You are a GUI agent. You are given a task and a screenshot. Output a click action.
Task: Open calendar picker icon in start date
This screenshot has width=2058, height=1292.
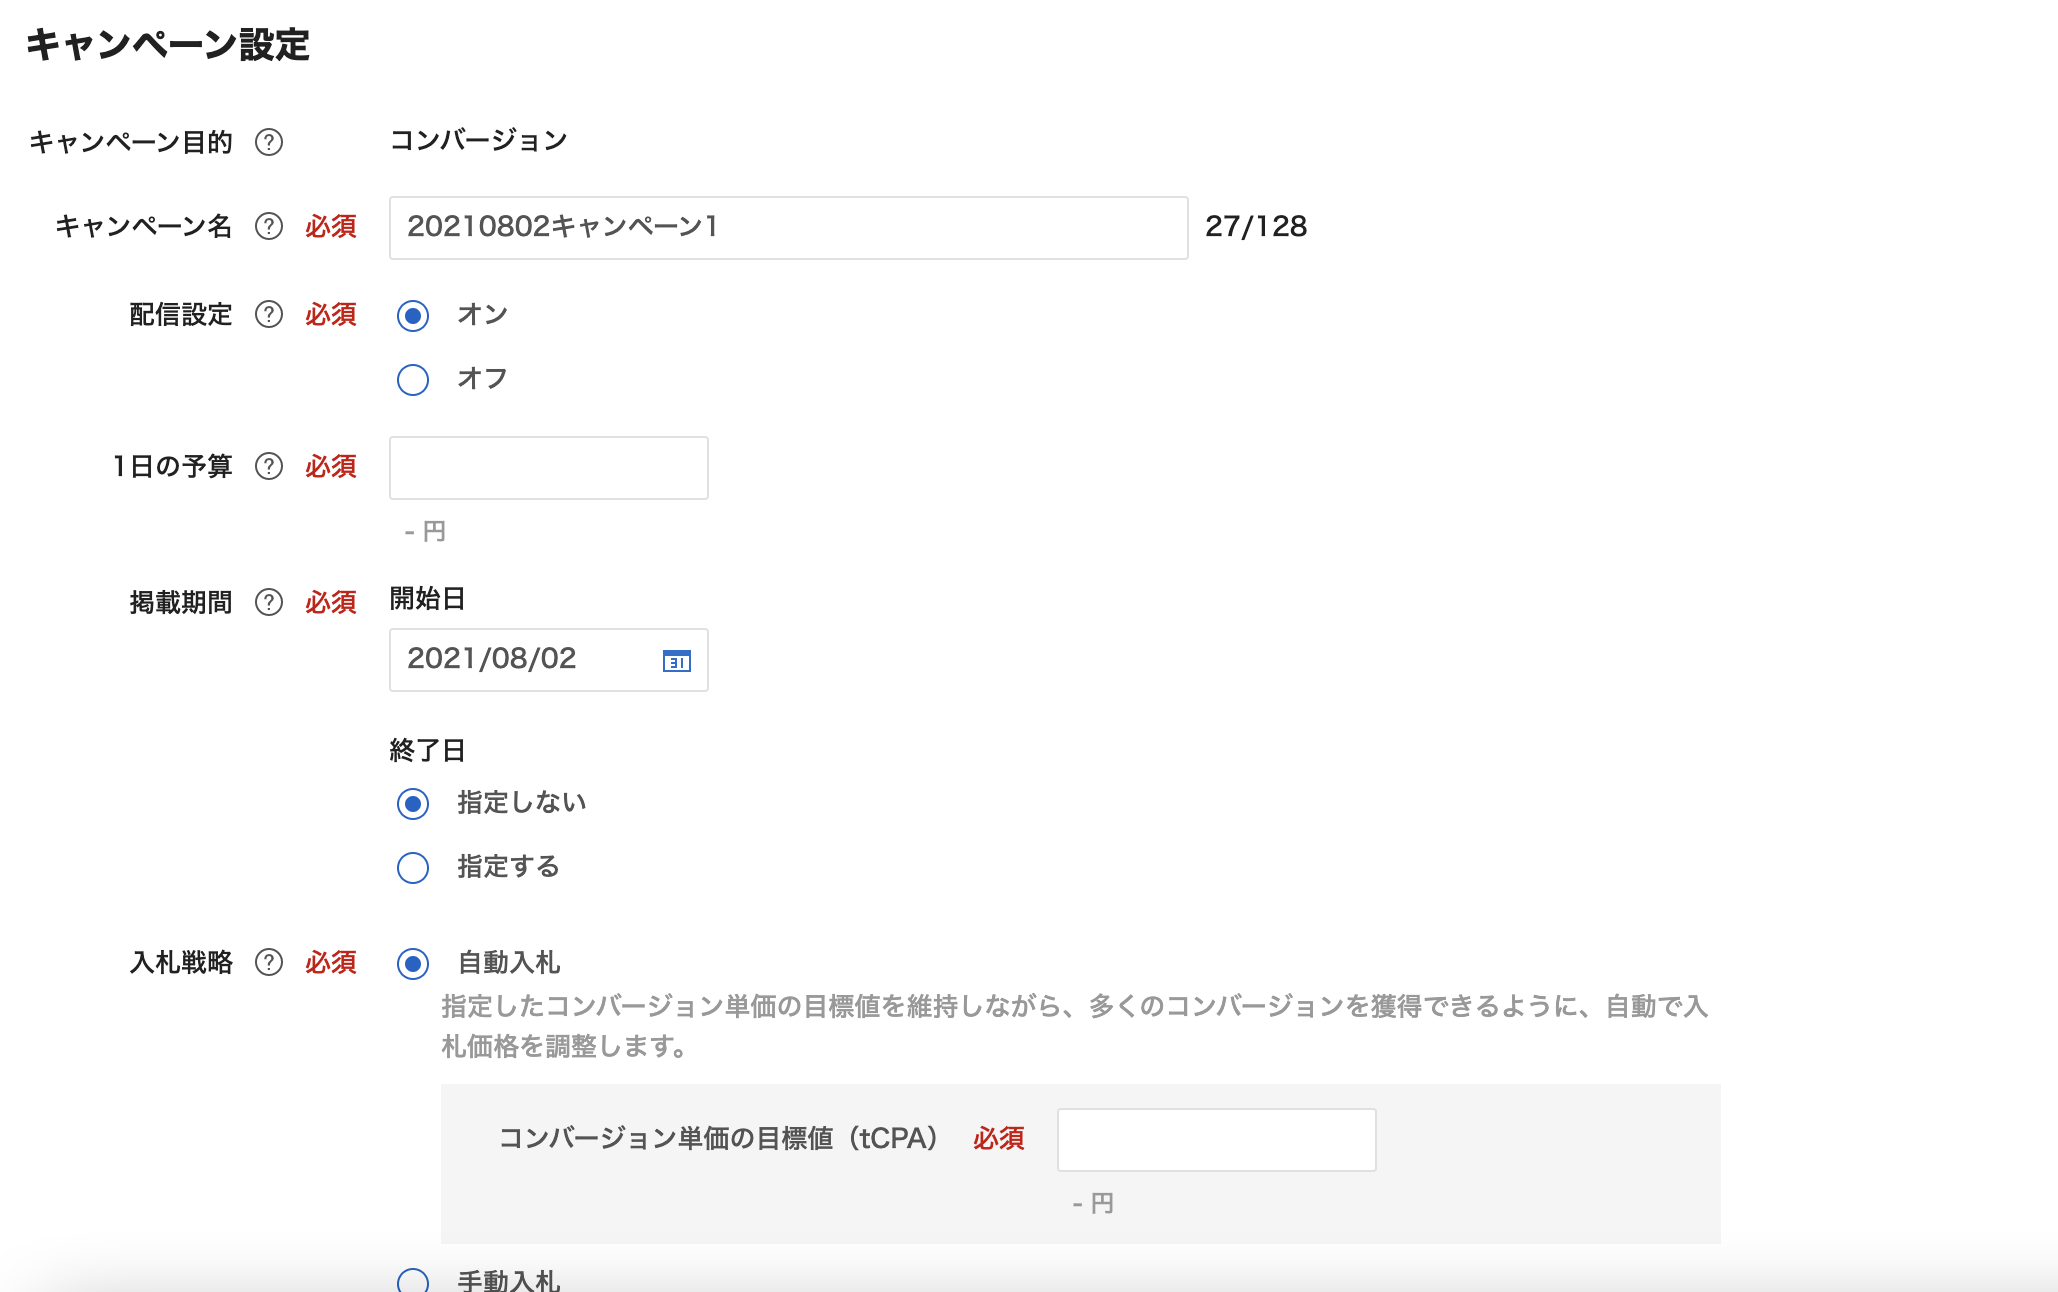[677, 661]
